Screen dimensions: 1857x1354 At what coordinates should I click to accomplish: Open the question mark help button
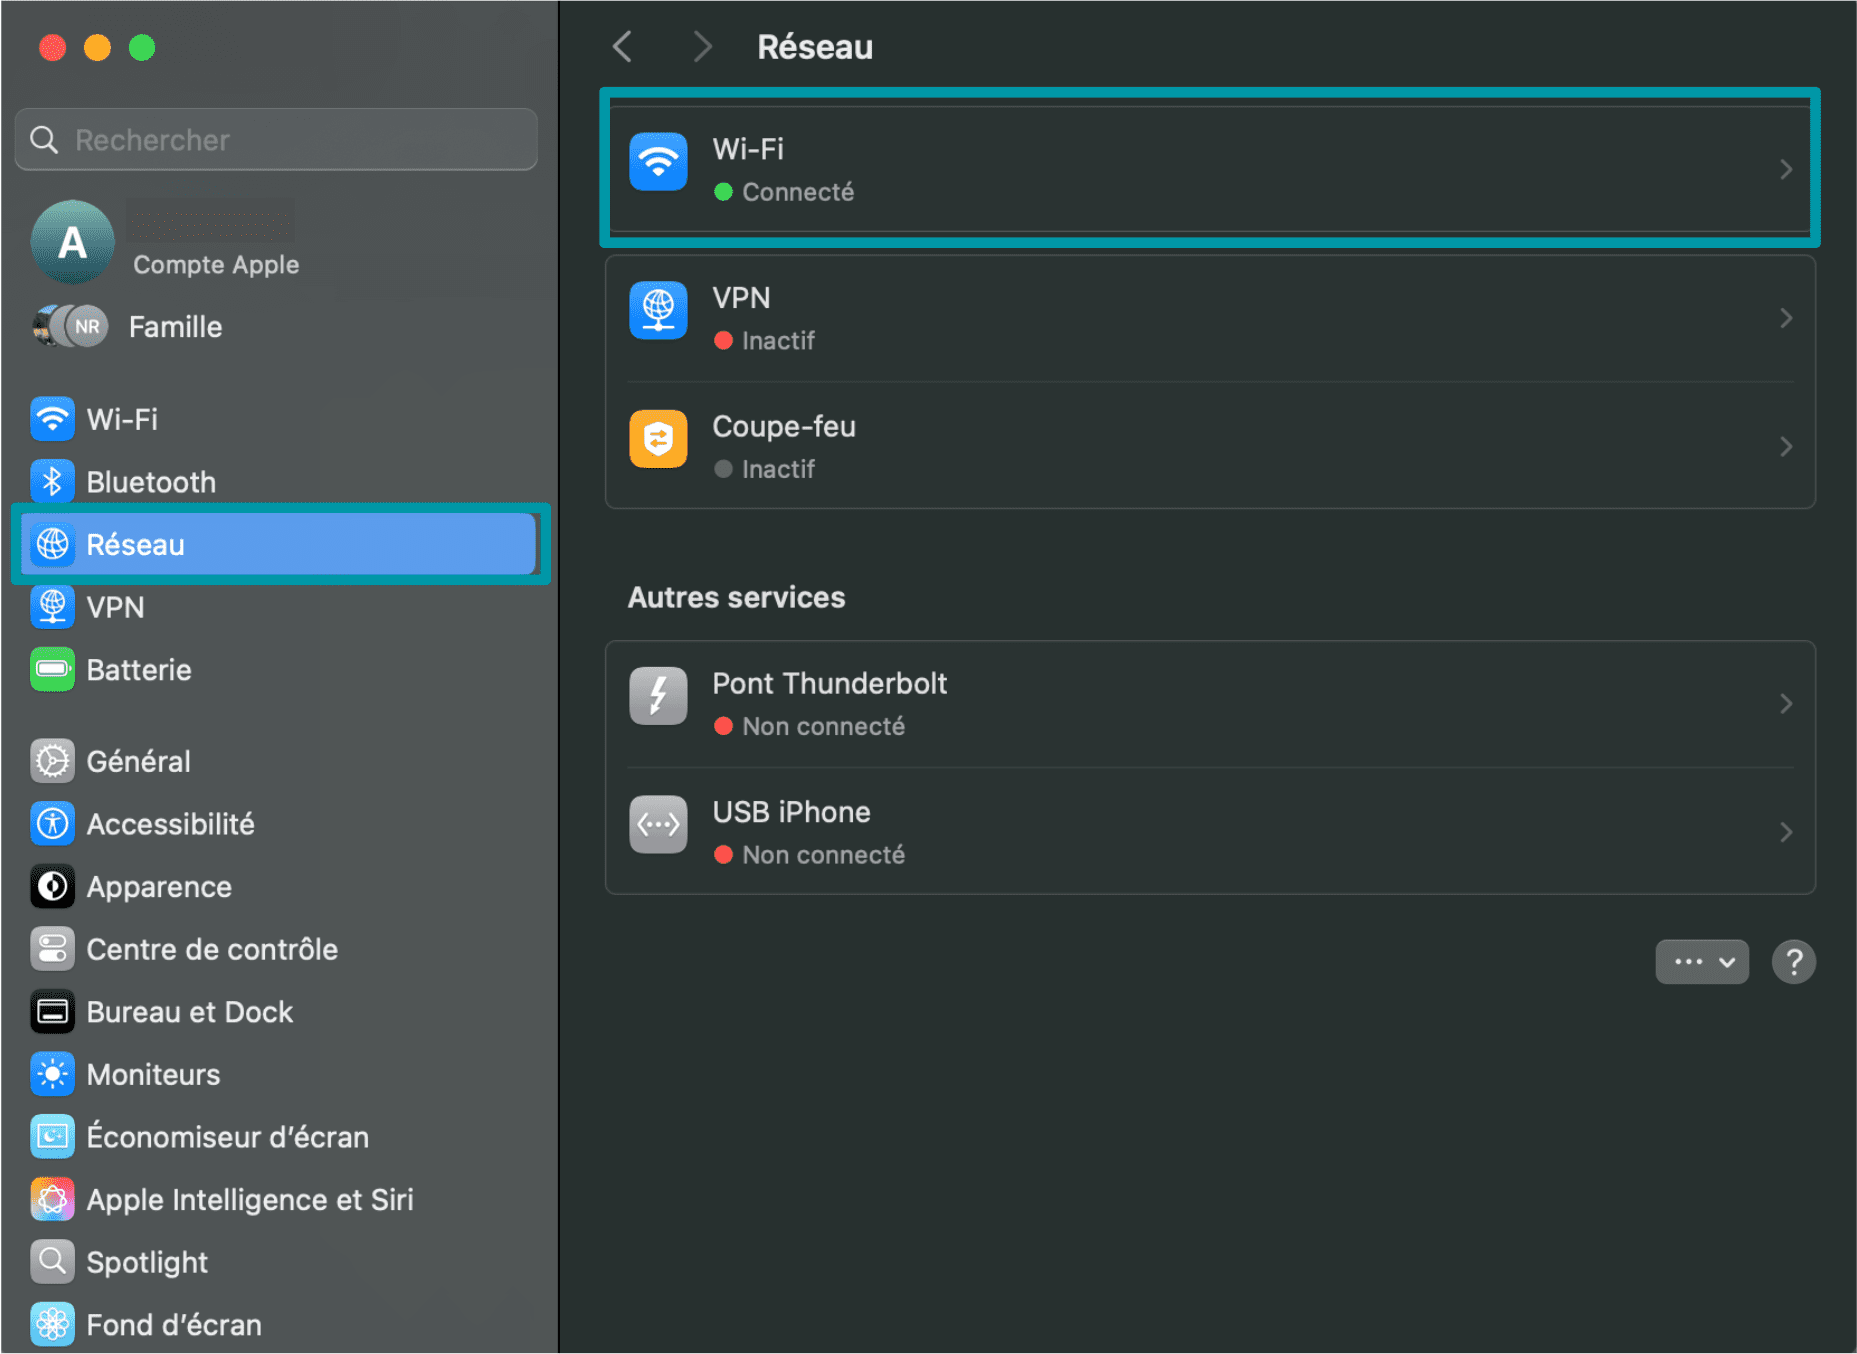[x=1793, y=962]
